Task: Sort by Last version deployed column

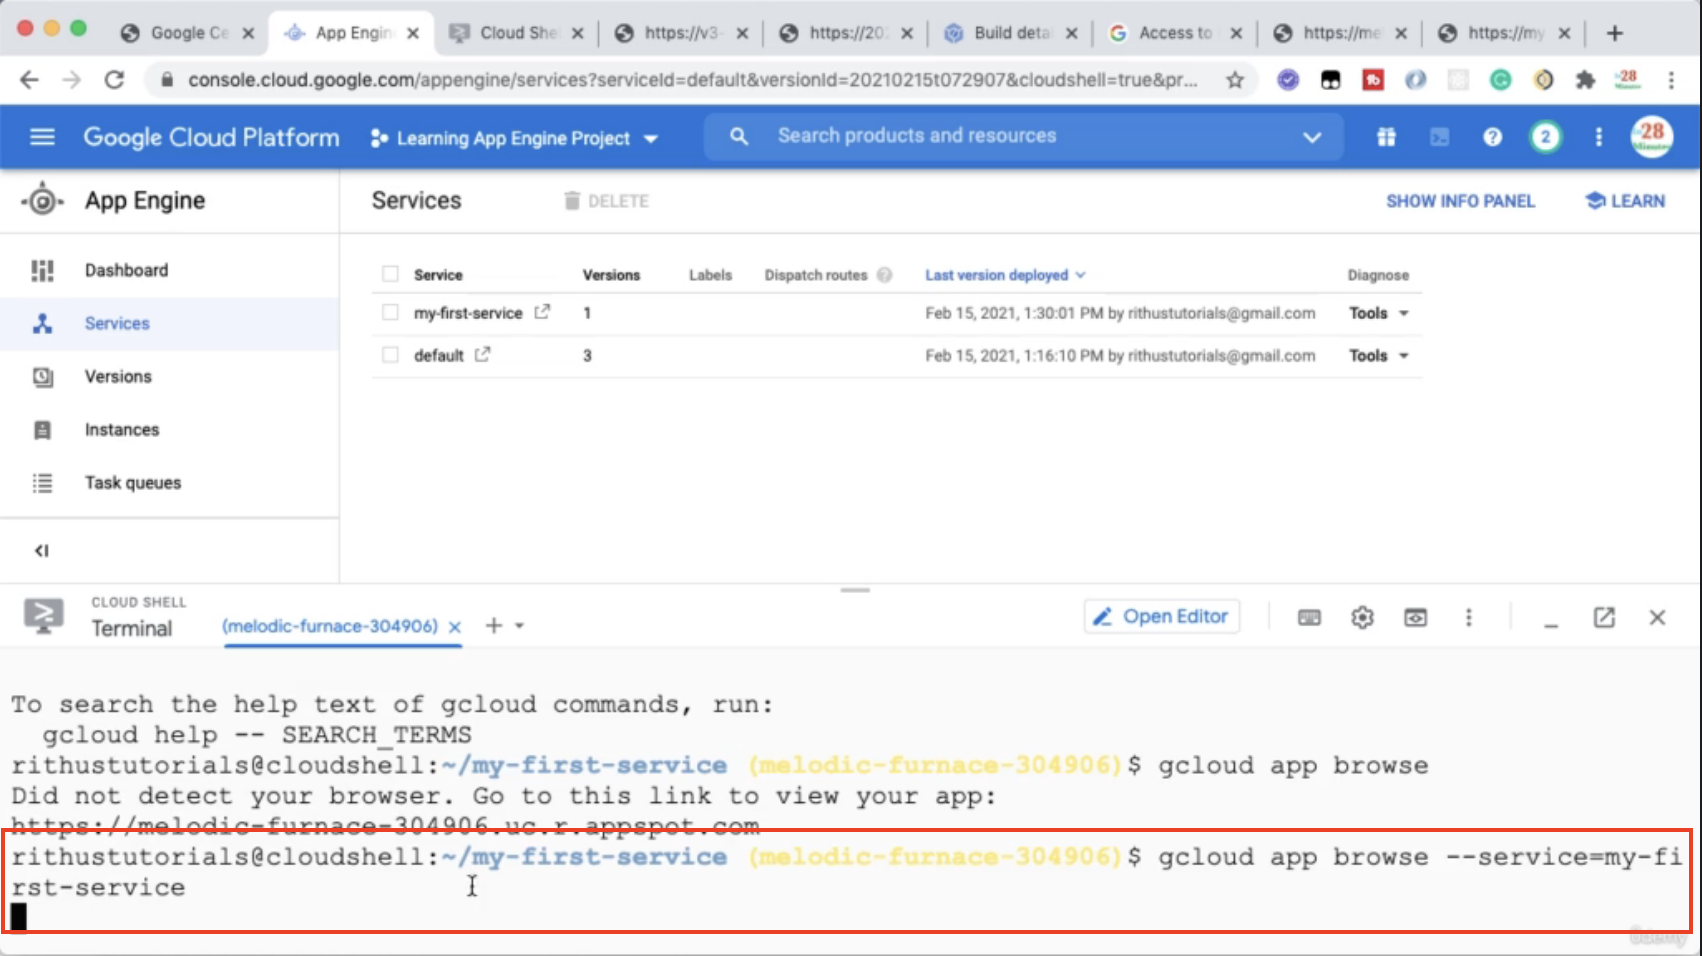Action: tap(1004, 275)
